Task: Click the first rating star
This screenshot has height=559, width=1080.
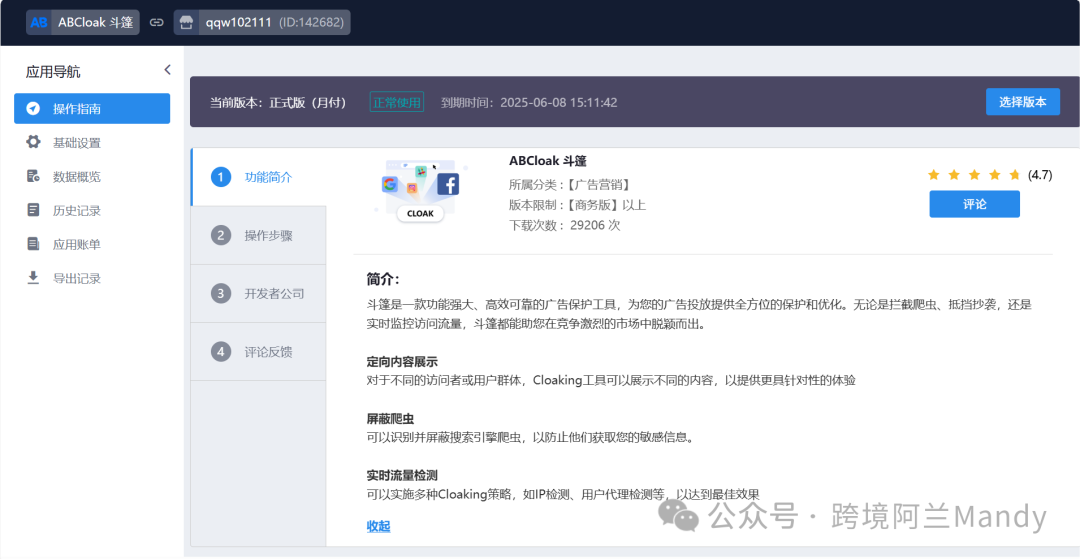Action: coord(933,174)
